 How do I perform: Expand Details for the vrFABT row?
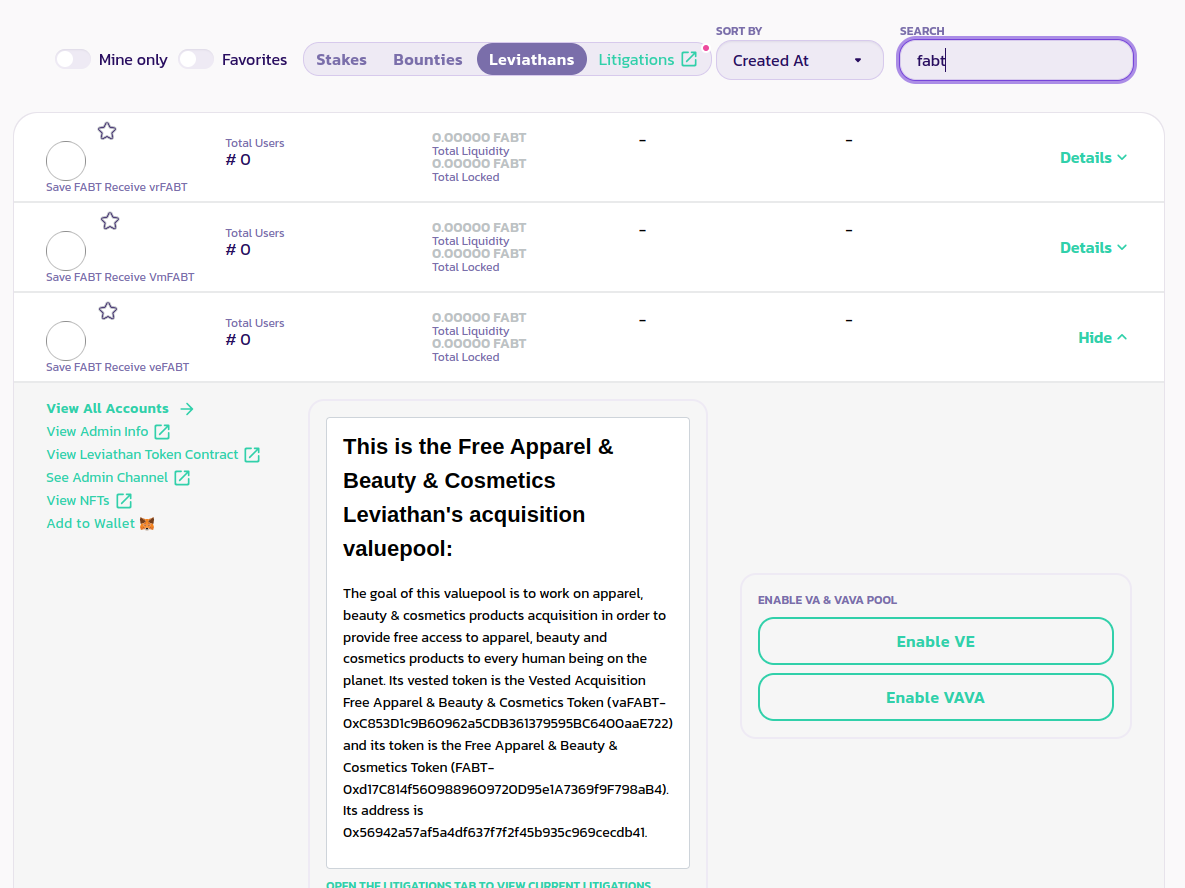(1093, 158)
